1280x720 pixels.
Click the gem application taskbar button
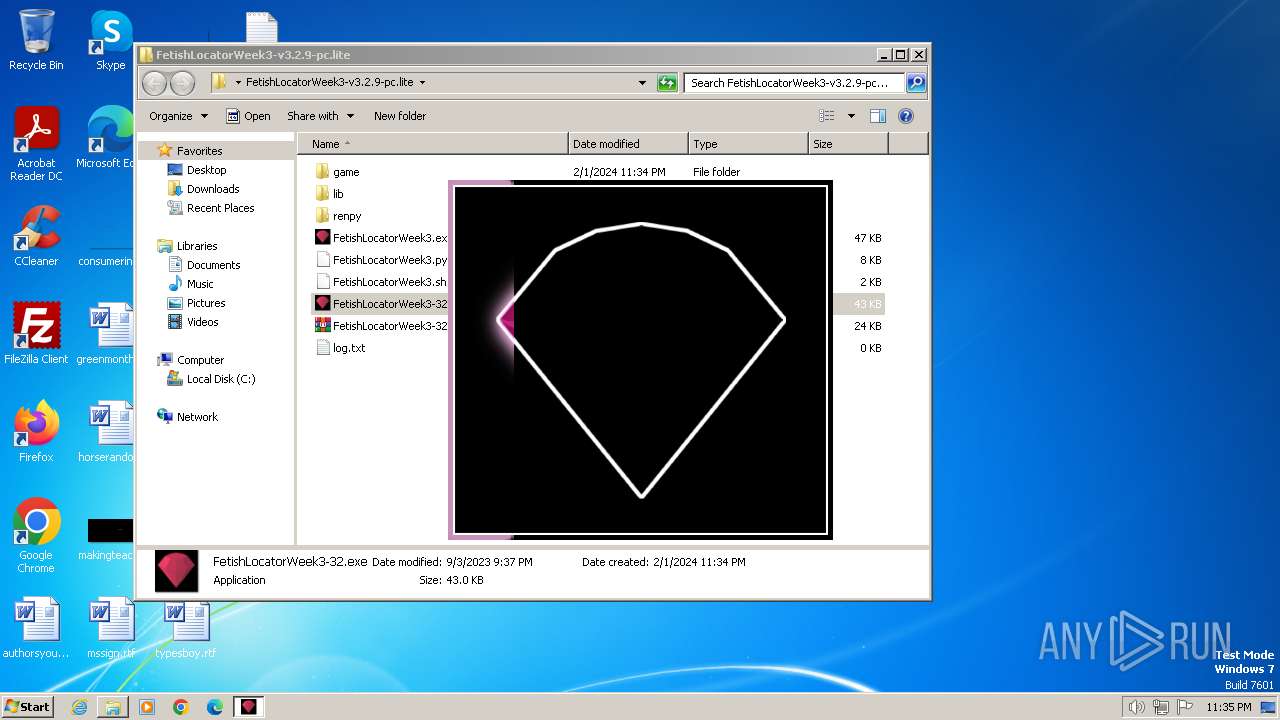[249, 707]
